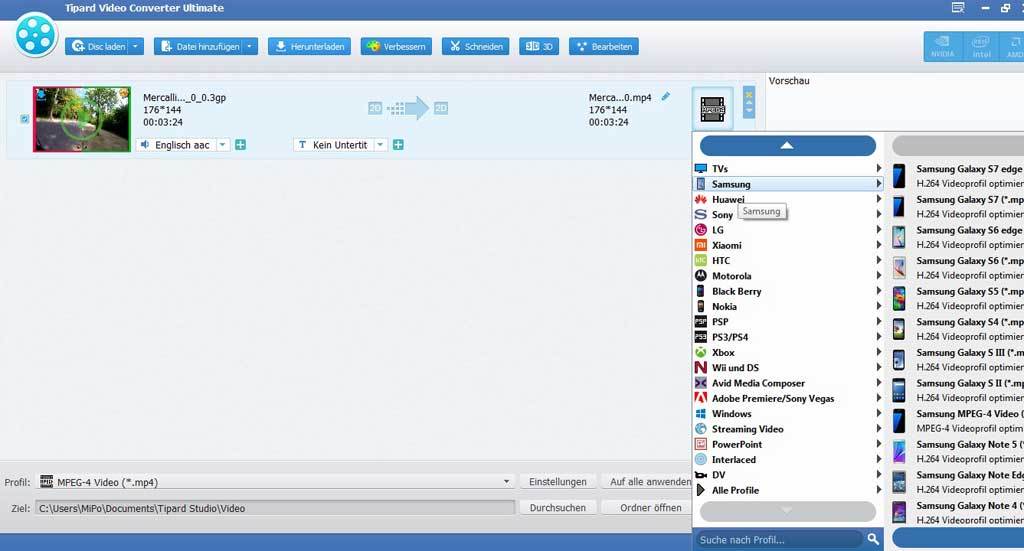Open the Disc laden dropdown arrow
Image resolution: width=1024 pixels, height=551 pixels.
click(136, 46)
